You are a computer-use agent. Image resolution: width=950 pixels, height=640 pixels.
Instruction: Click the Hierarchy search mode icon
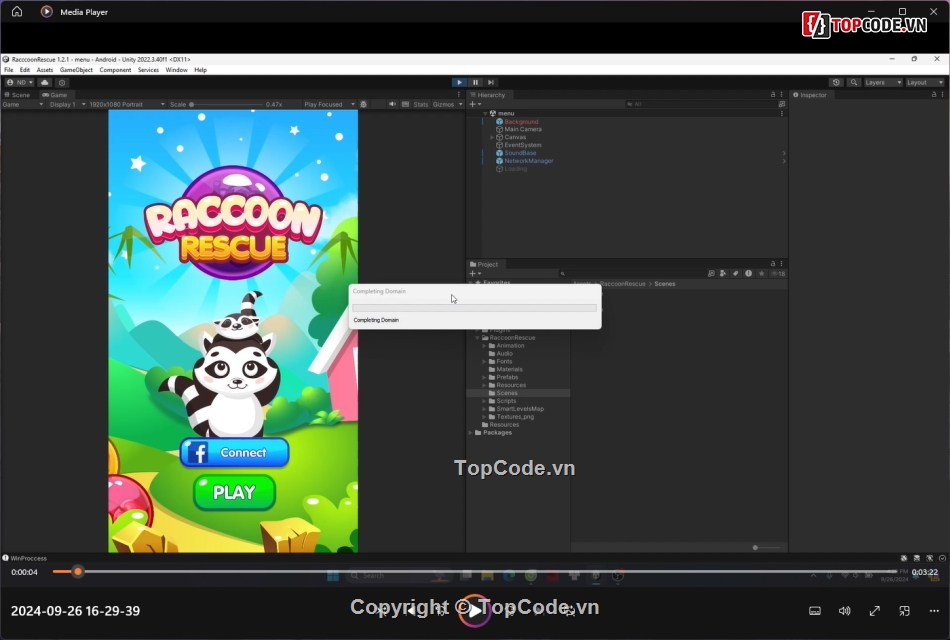782,104
